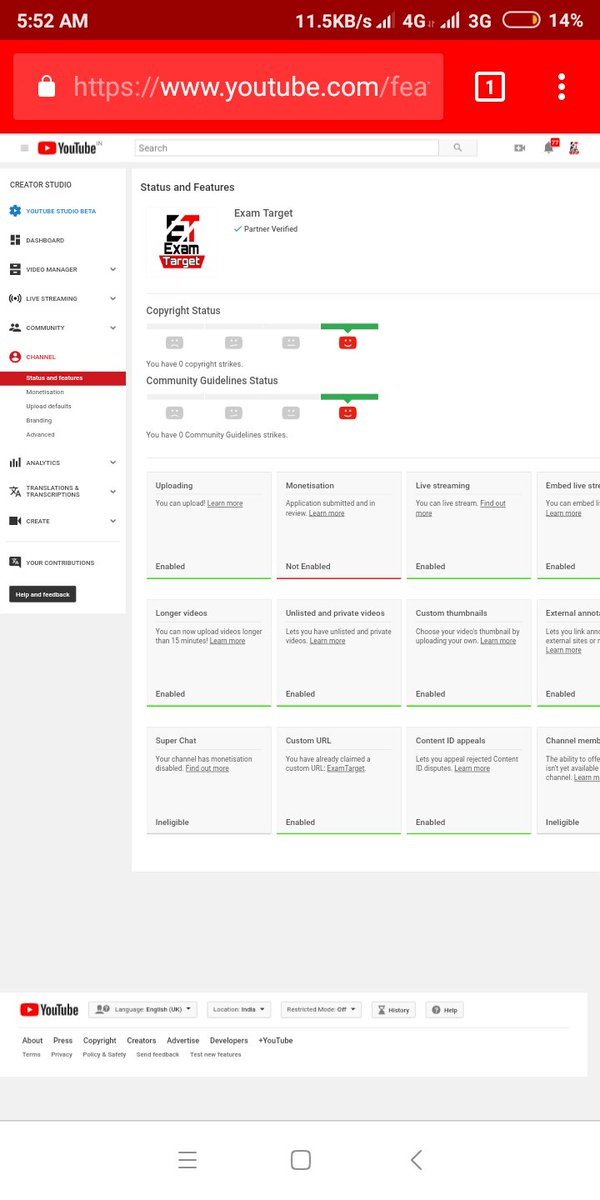The height and width of the screenshot is (1200, 600).
Task: Click the Help button in footer
Action: coord(445,1010)
